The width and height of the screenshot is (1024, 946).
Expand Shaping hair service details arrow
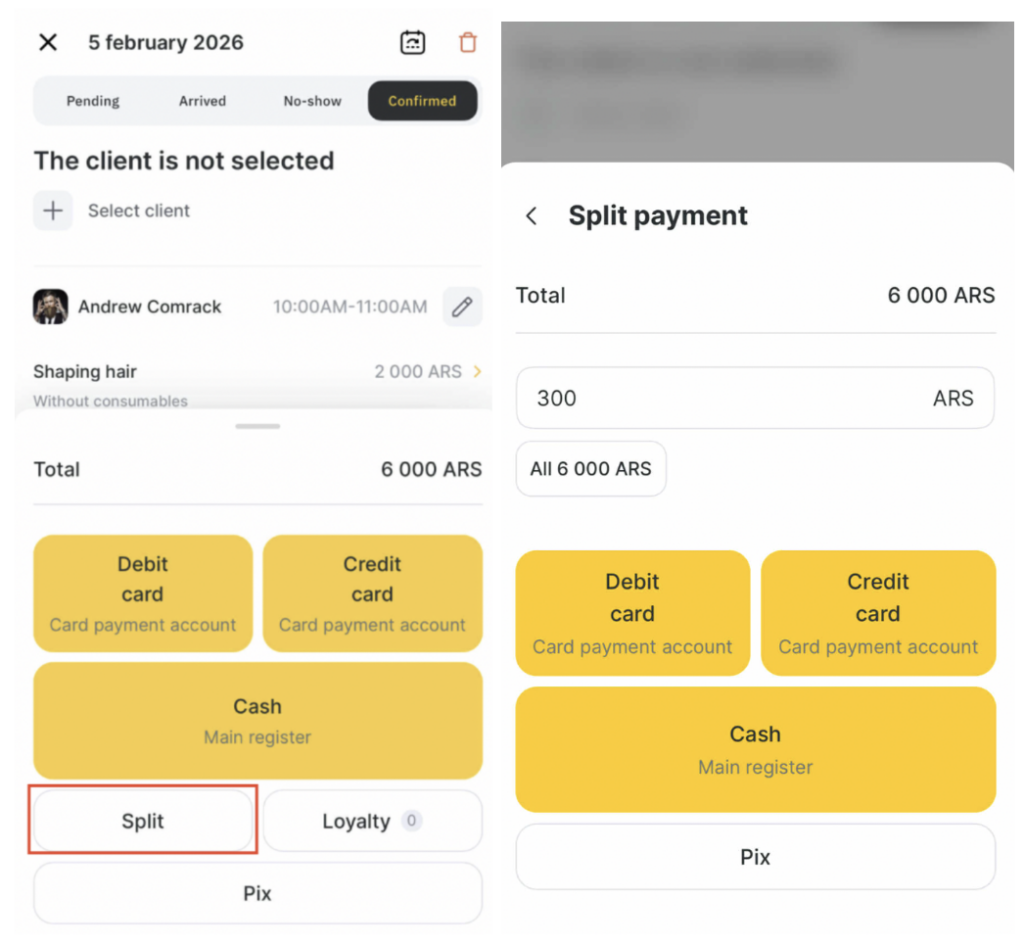477,372
